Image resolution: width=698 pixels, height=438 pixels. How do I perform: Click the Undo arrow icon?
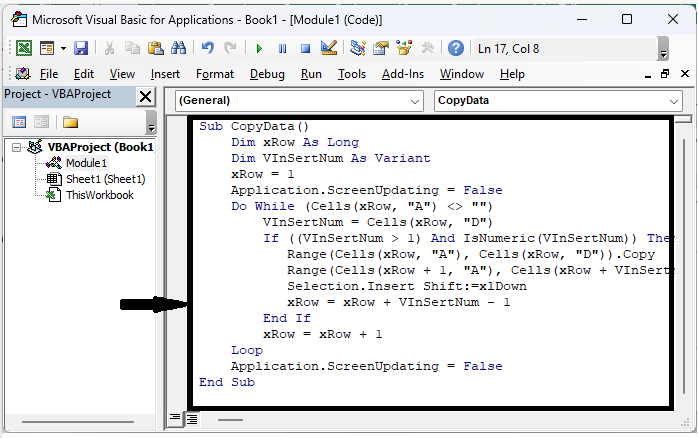[207, 48]
